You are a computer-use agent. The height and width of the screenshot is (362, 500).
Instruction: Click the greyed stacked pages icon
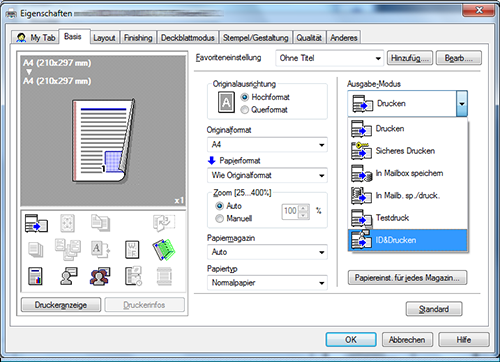coord(36,250)
